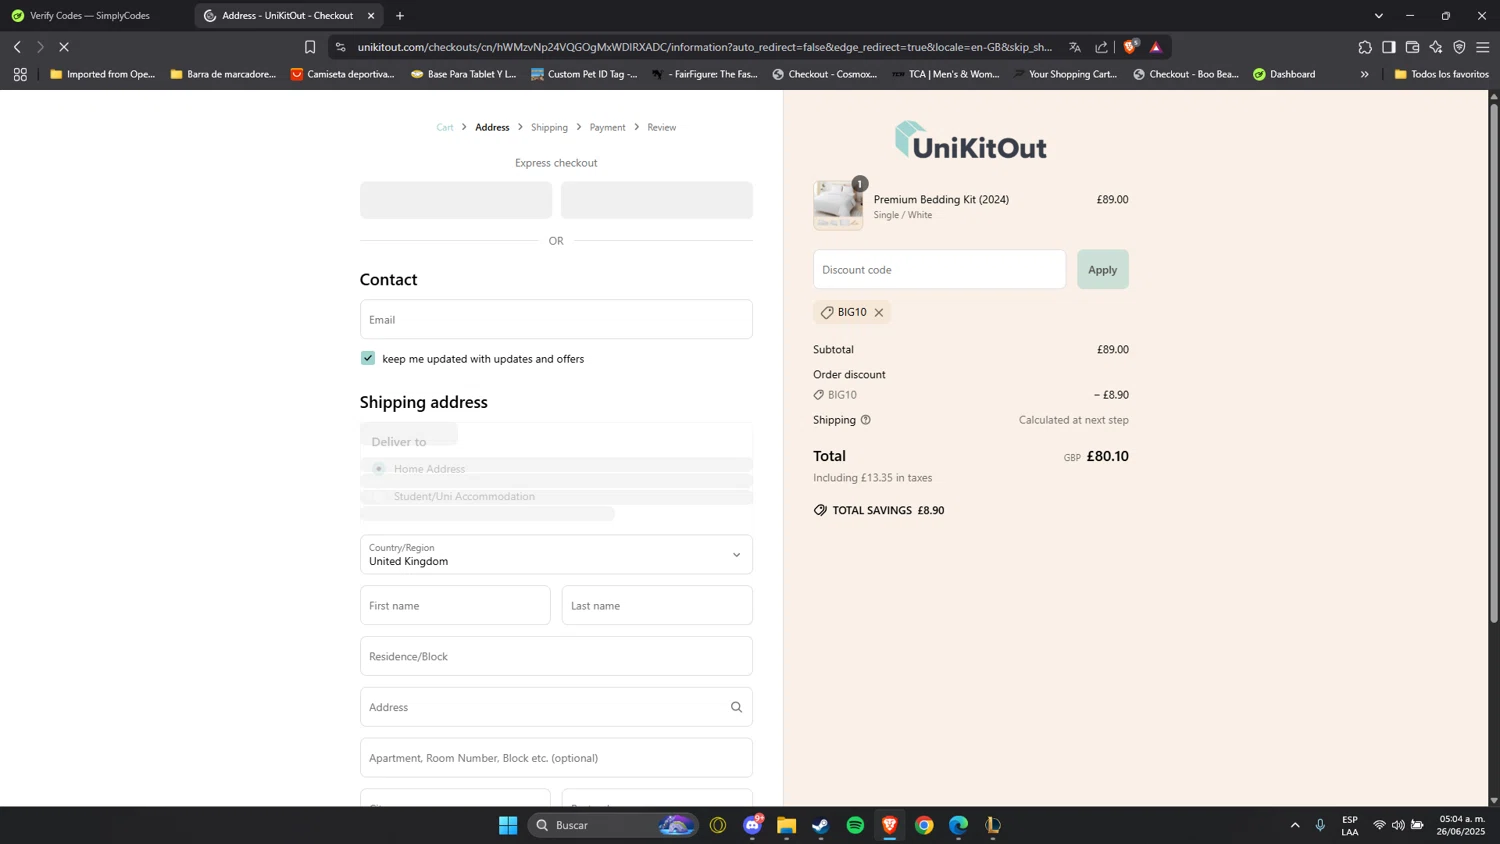Viewport: 1500px width, 844px height.
Task: Open the Country/Region dropdown
Action: [x=556, y=554]
